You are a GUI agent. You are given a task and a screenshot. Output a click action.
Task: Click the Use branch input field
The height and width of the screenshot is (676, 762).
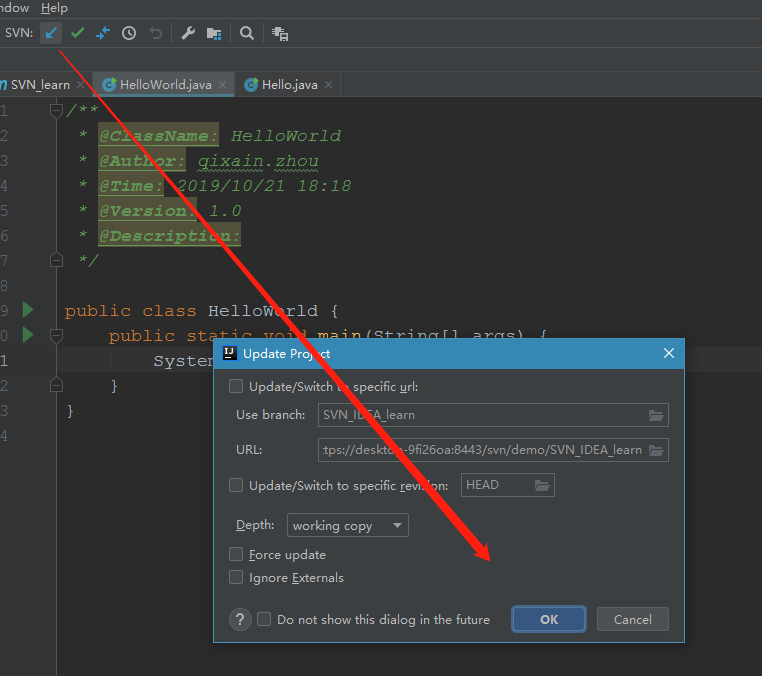pos(493,415)
